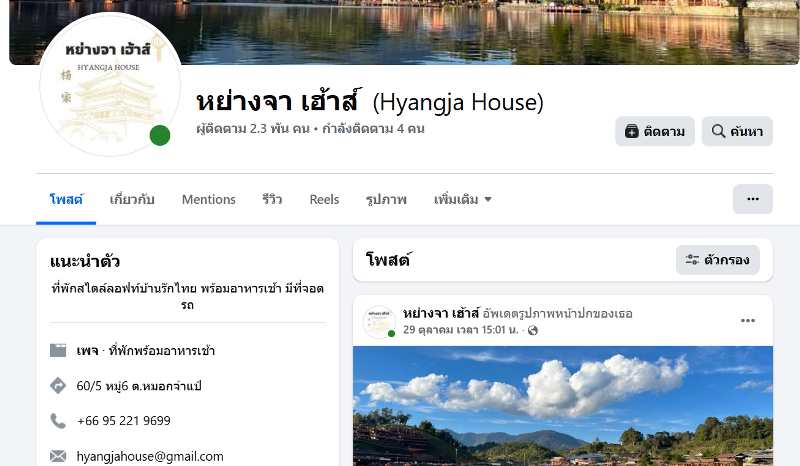Open the ตัวกรอง post filters

coord(717,260)
